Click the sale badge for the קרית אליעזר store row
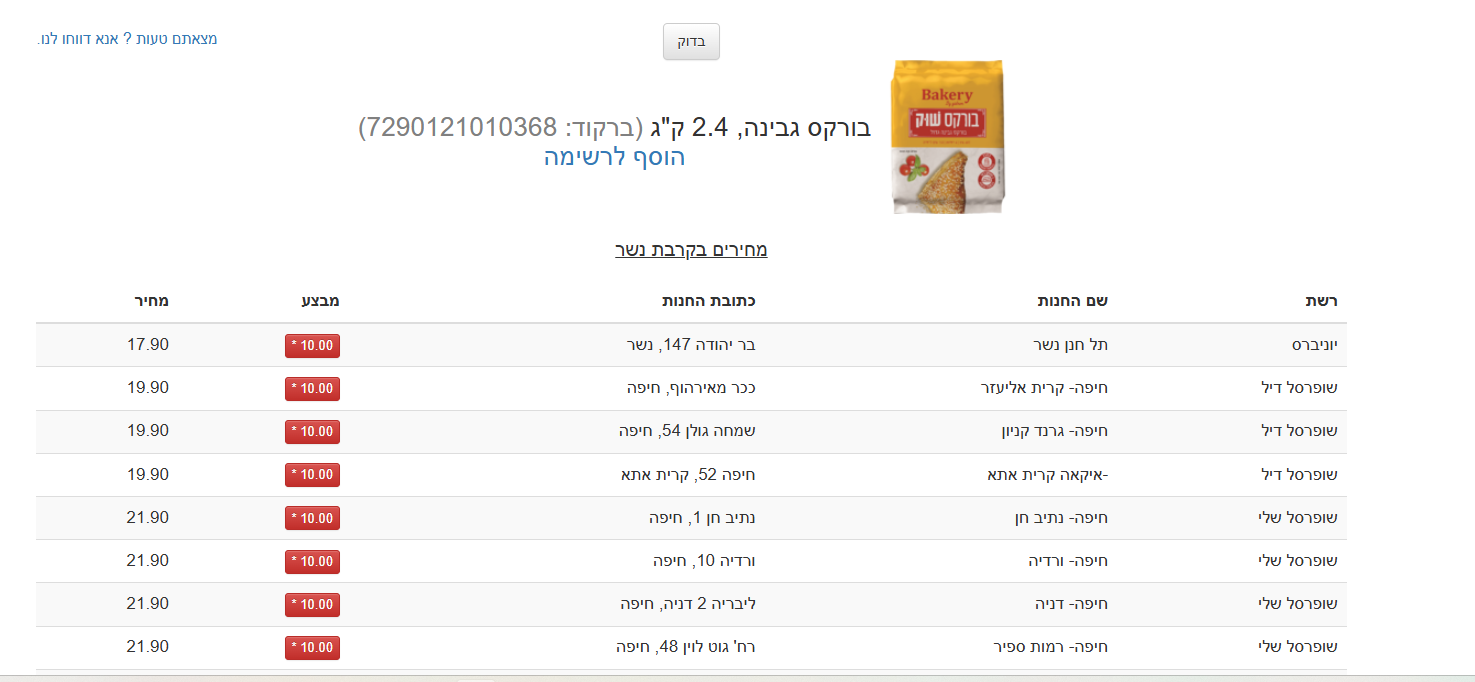 click(311, 388)
